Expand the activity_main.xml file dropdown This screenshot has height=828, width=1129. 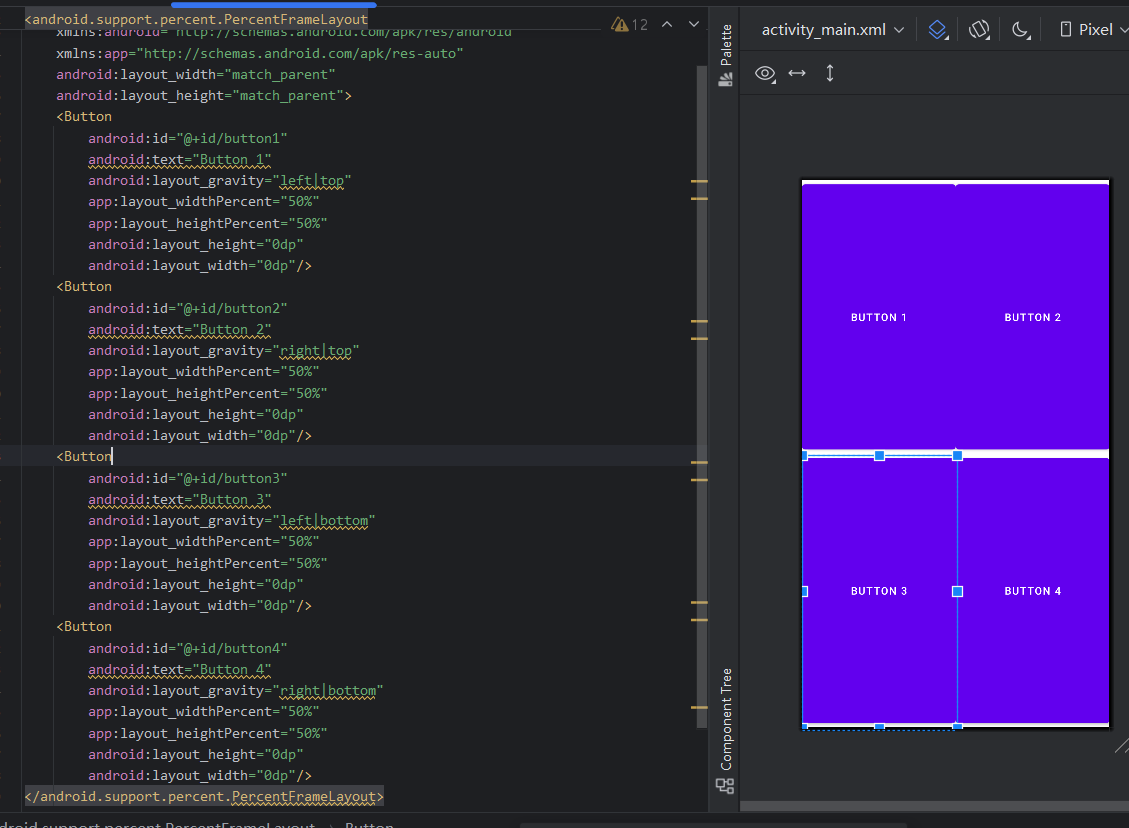833,30
